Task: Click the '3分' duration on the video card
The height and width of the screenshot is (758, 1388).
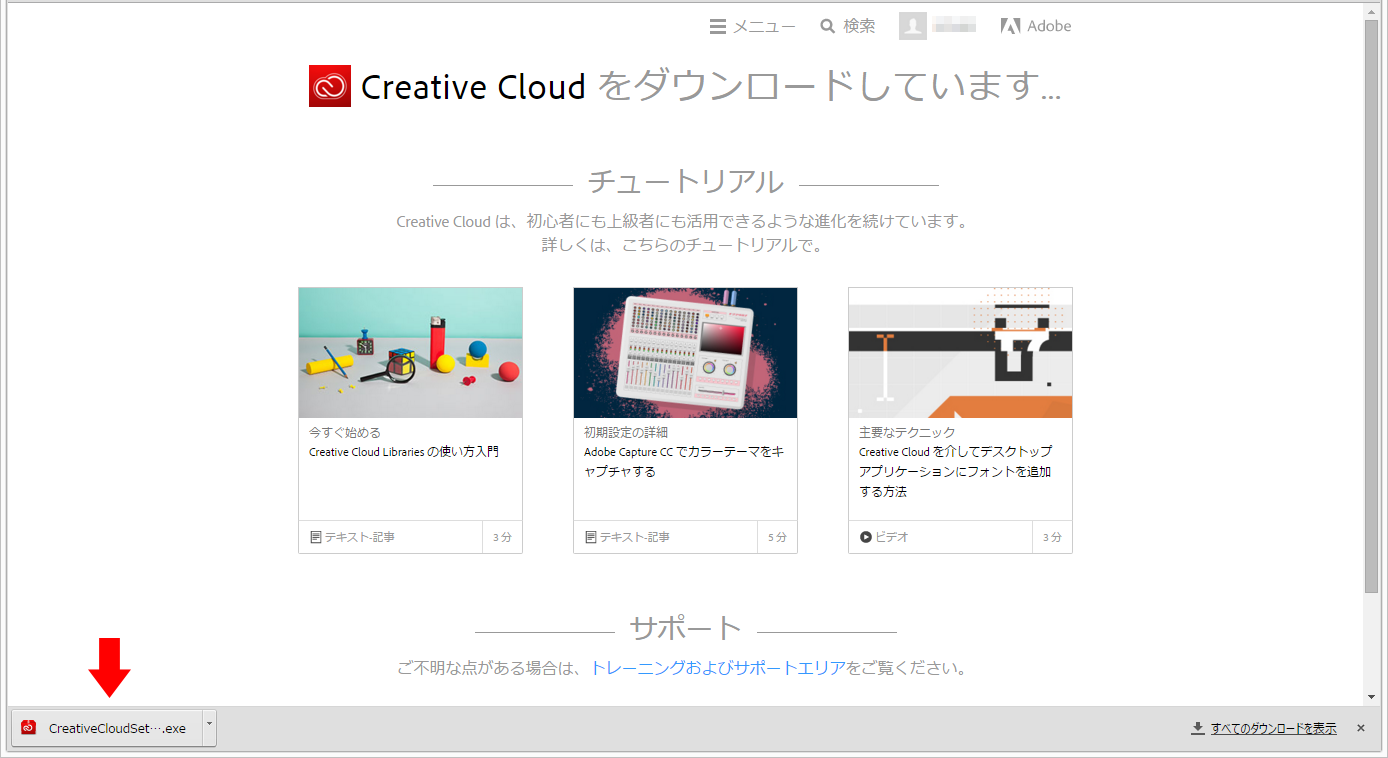Action: (1052, 537)
